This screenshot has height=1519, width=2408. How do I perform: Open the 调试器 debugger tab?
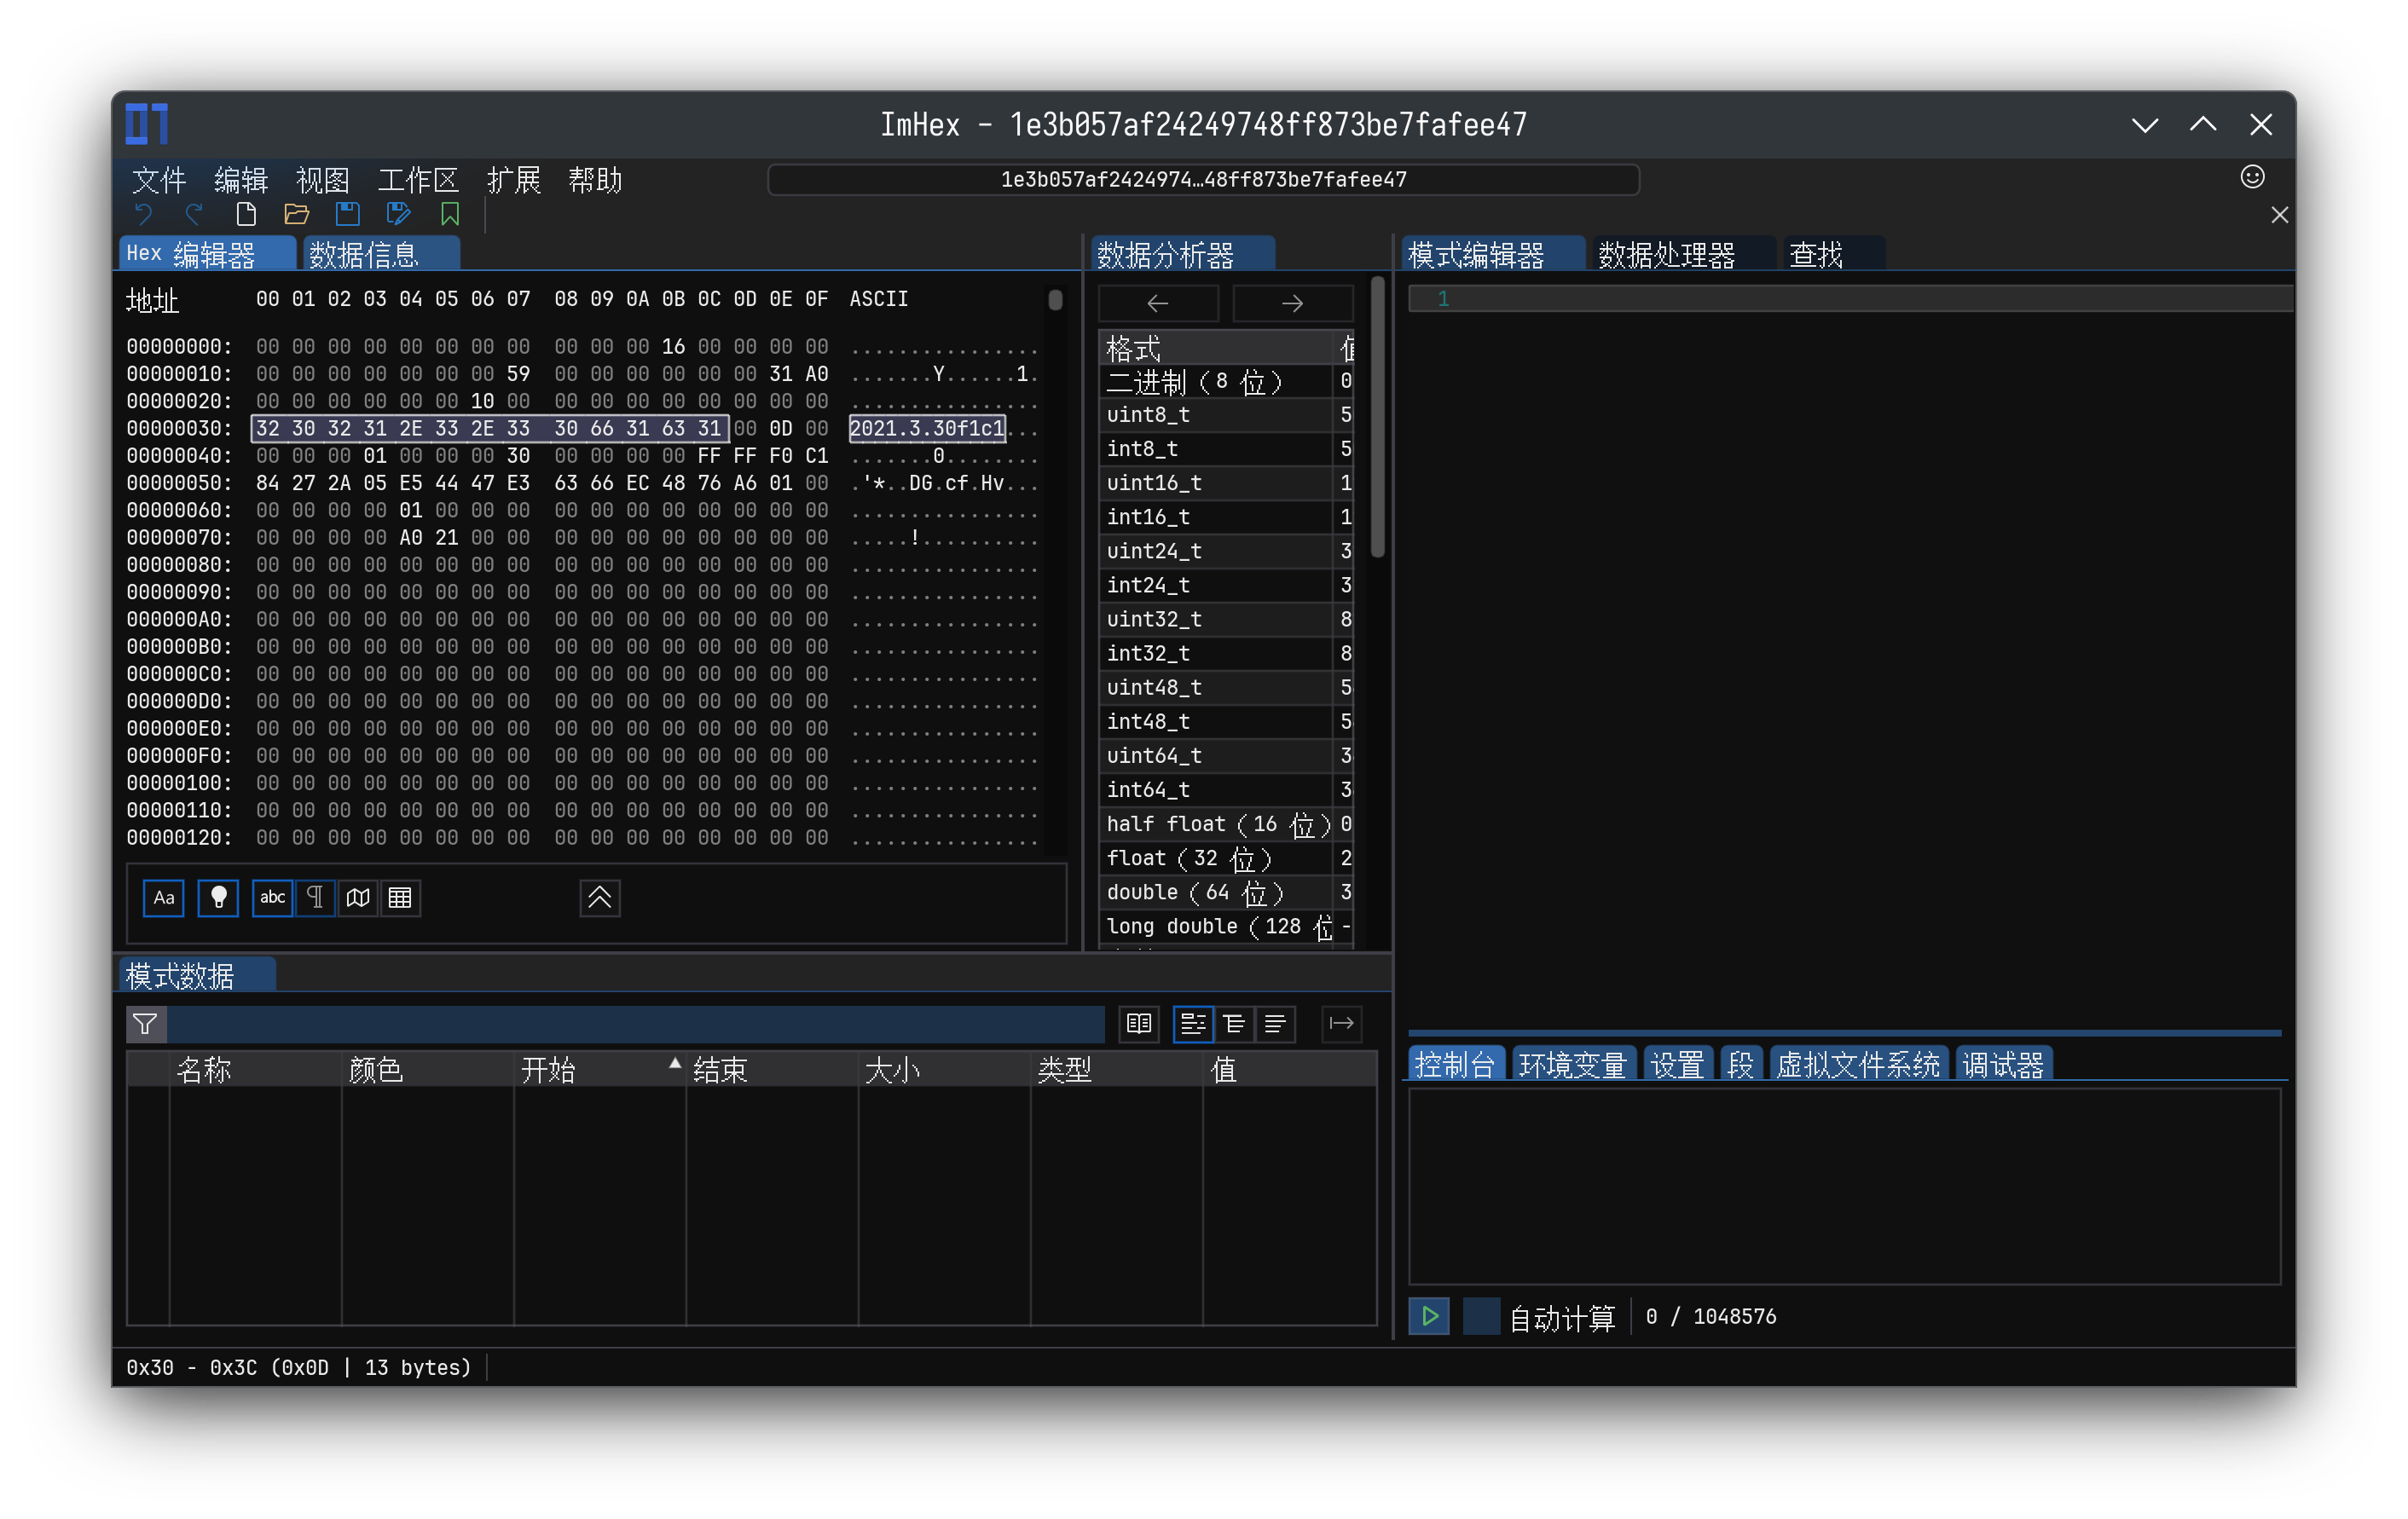[x=2004, y=1064]
